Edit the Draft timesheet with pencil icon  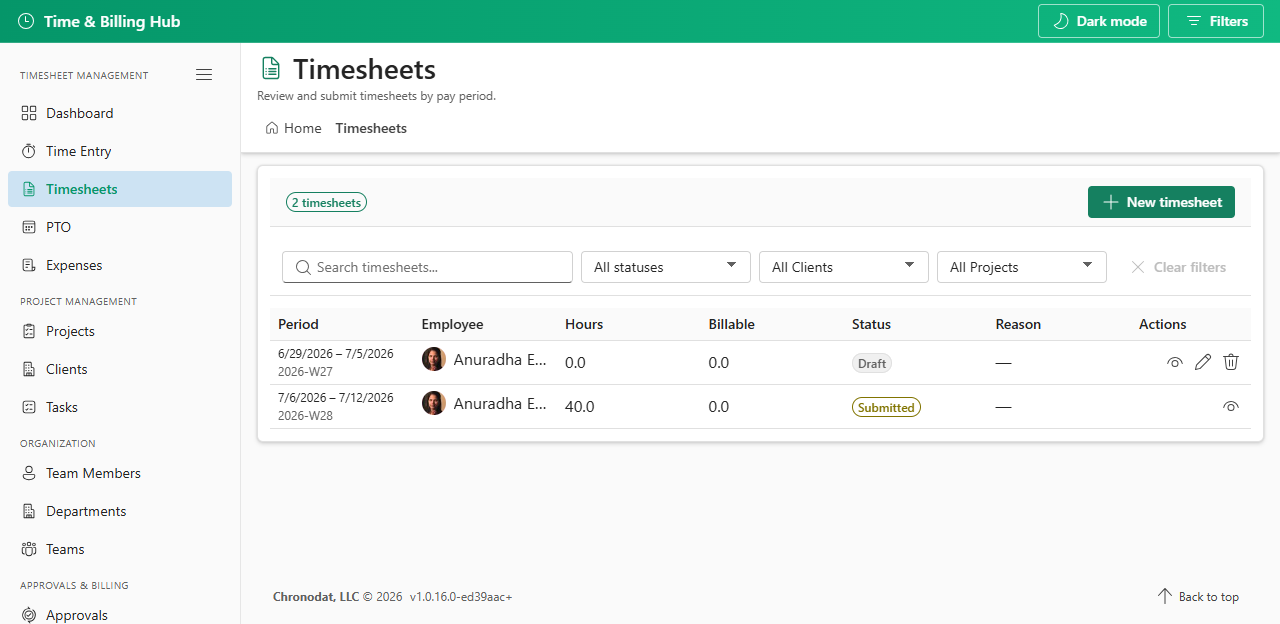pyautogui.click(x=1203, y=362)
